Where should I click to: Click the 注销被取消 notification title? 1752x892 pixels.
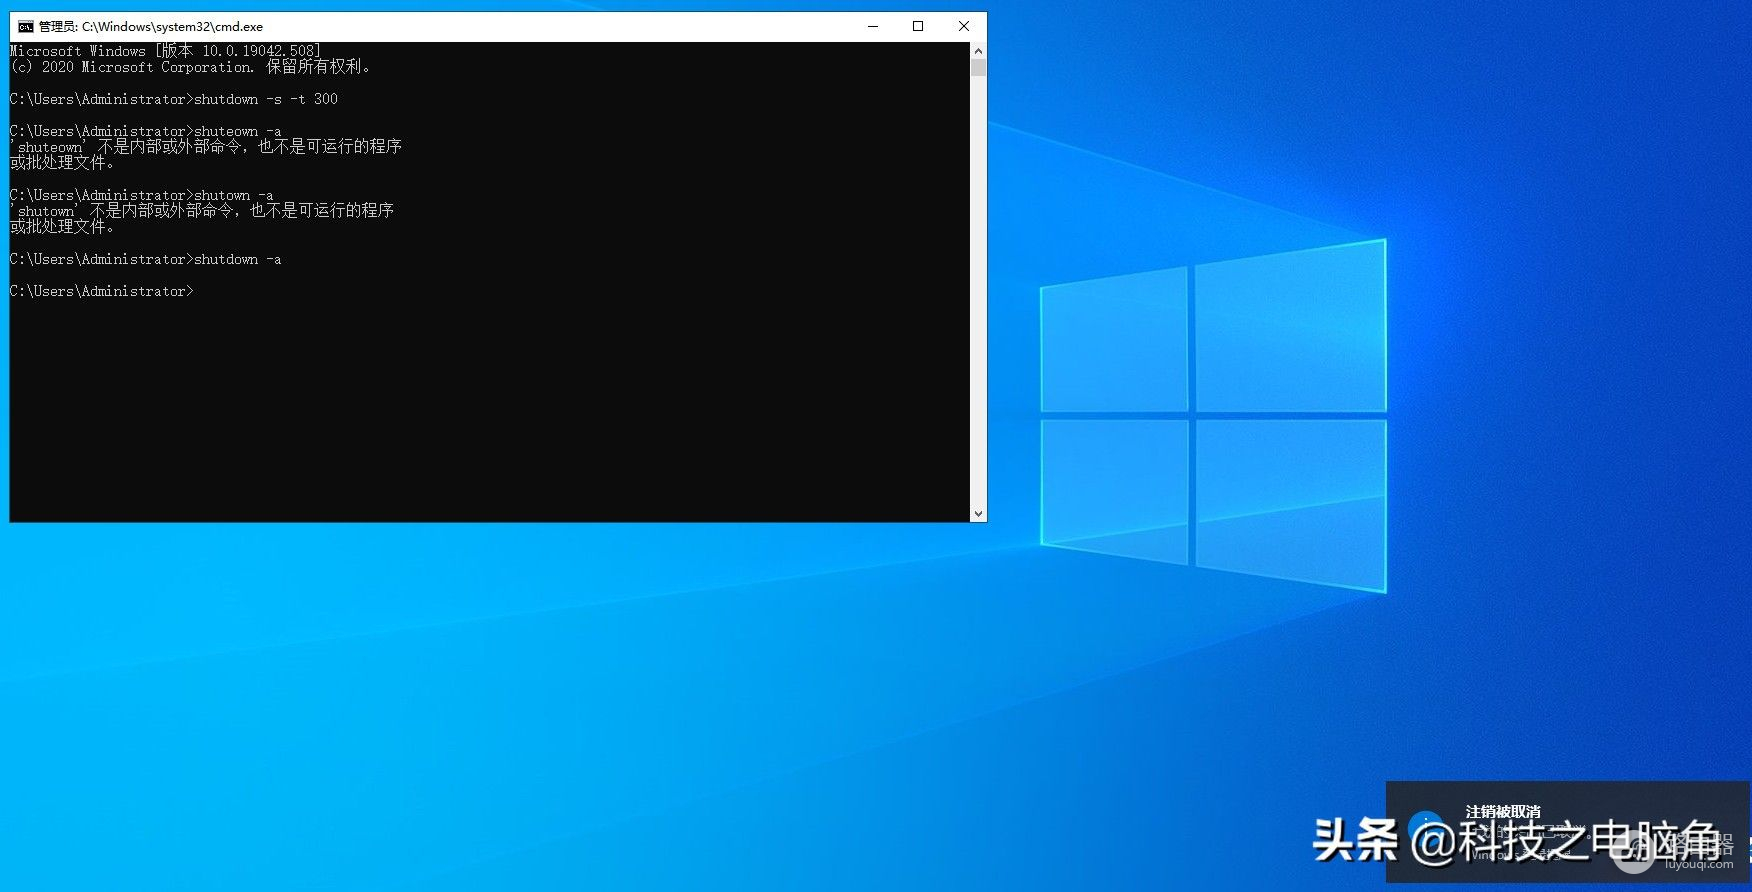tap(1503, 812)
